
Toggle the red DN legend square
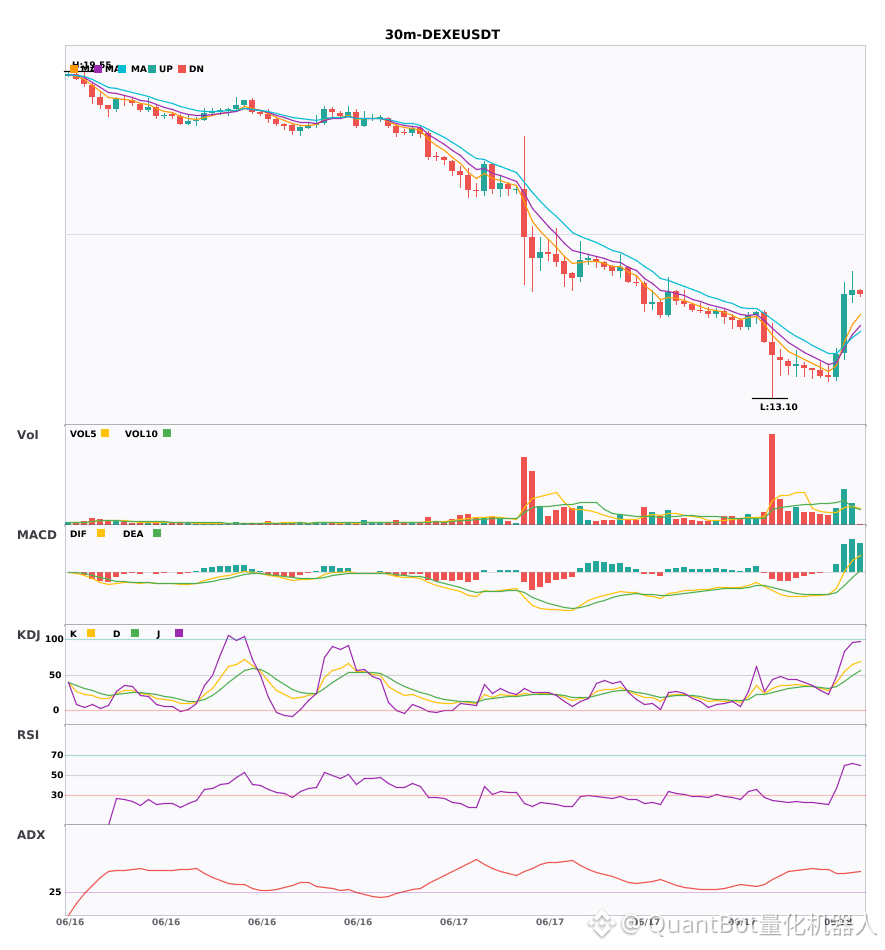click(x=182, y=69)
